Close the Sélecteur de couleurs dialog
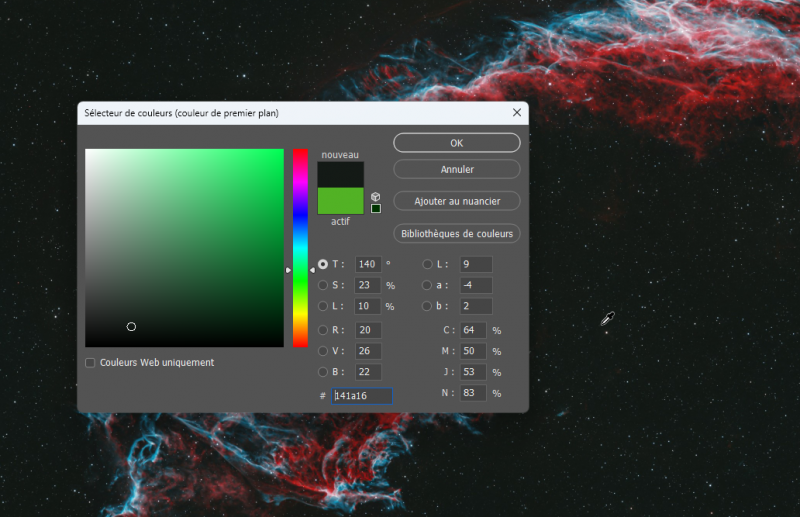 point(517,113)
